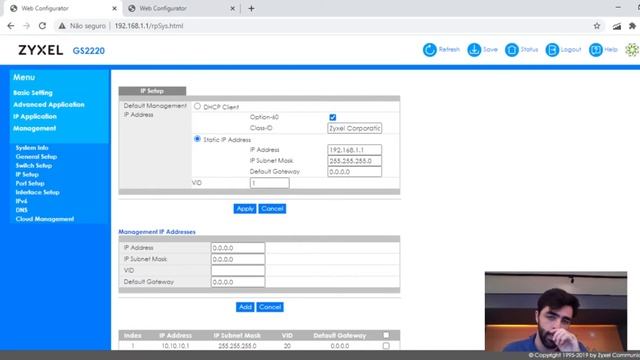Click browser forward arrow
The width and height of the screenshot is (640, 360).
pyautogui.click(x=27, y=26)
